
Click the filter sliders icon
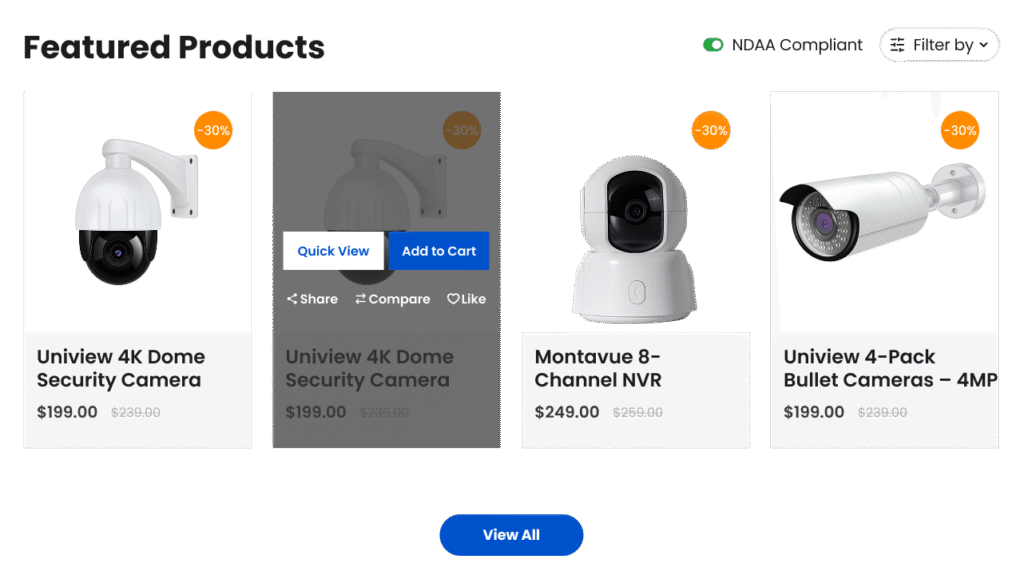[x=897, y=45]
